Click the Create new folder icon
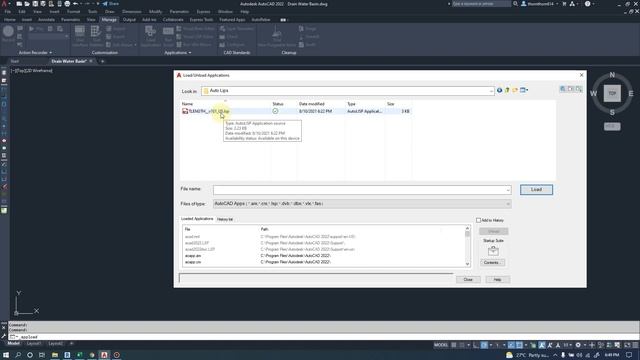 coord(515,90)
